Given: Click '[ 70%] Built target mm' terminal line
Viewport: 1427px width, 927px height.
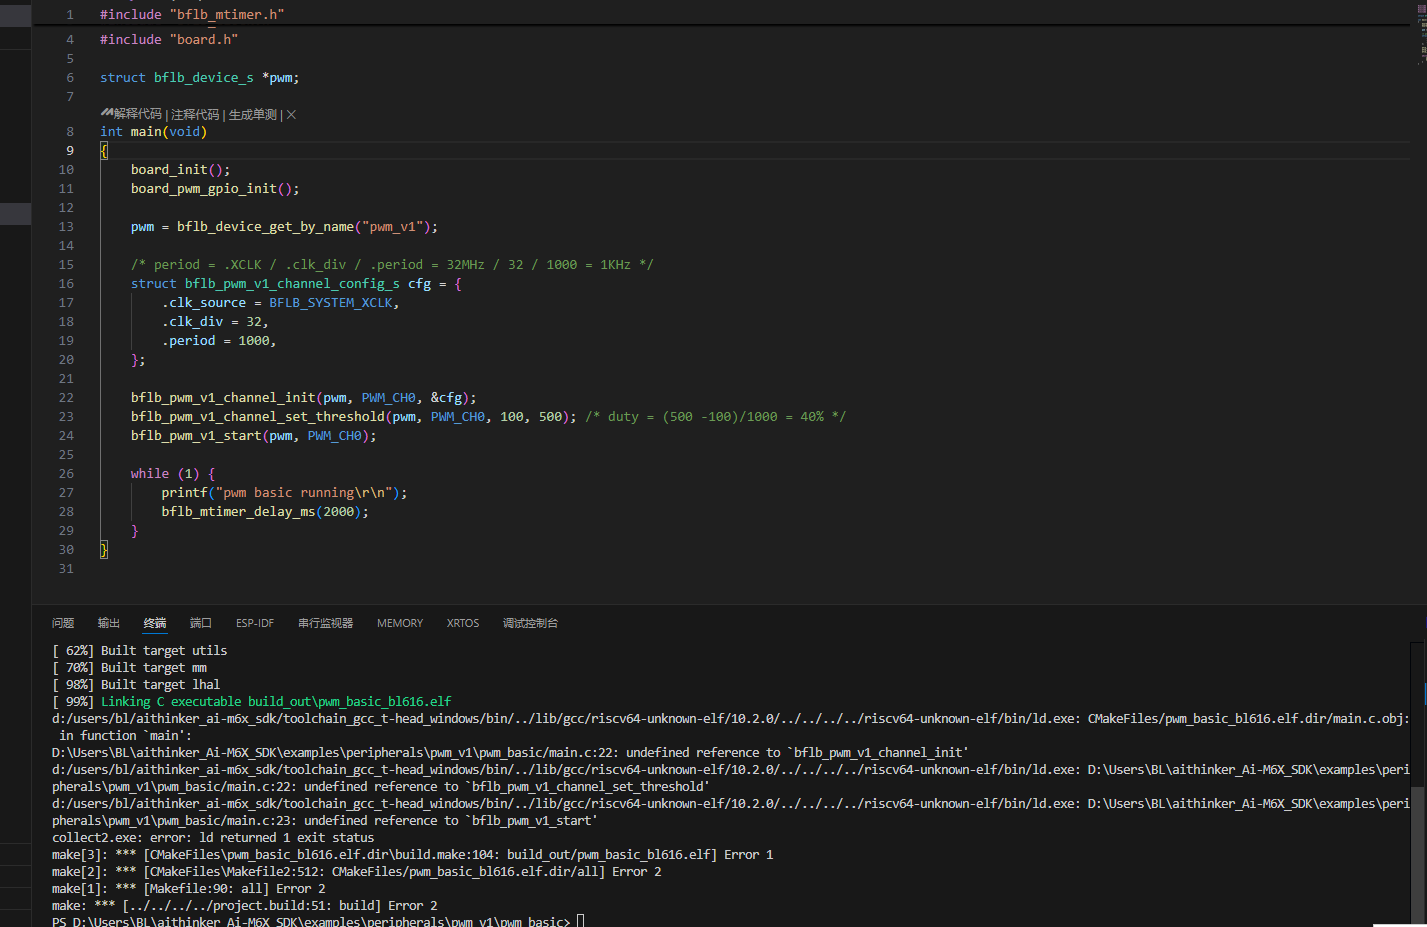Looking at the screenshot, I should pyautogui.click(x=130, y=668).
